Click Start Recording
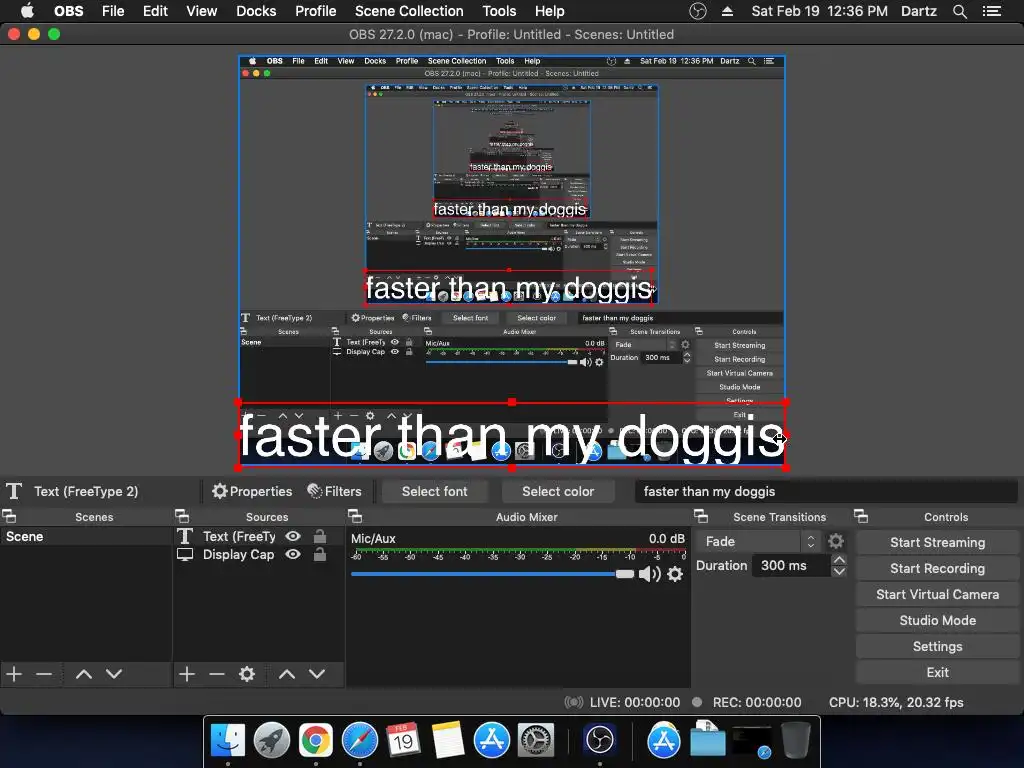The height and width of the screenshot is (768, 1024). pos(937,568)
